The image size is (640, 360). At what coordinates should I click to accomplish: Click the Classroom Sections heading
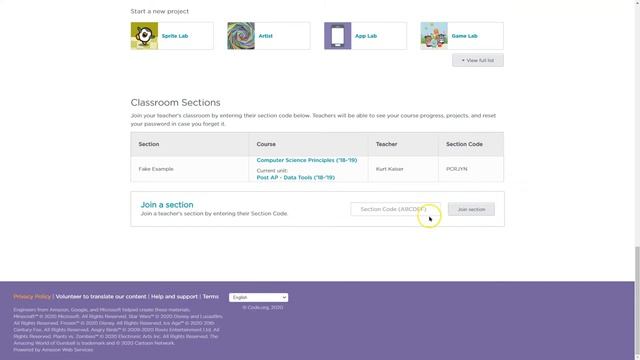pyautogui.click(x=176, y=102)
